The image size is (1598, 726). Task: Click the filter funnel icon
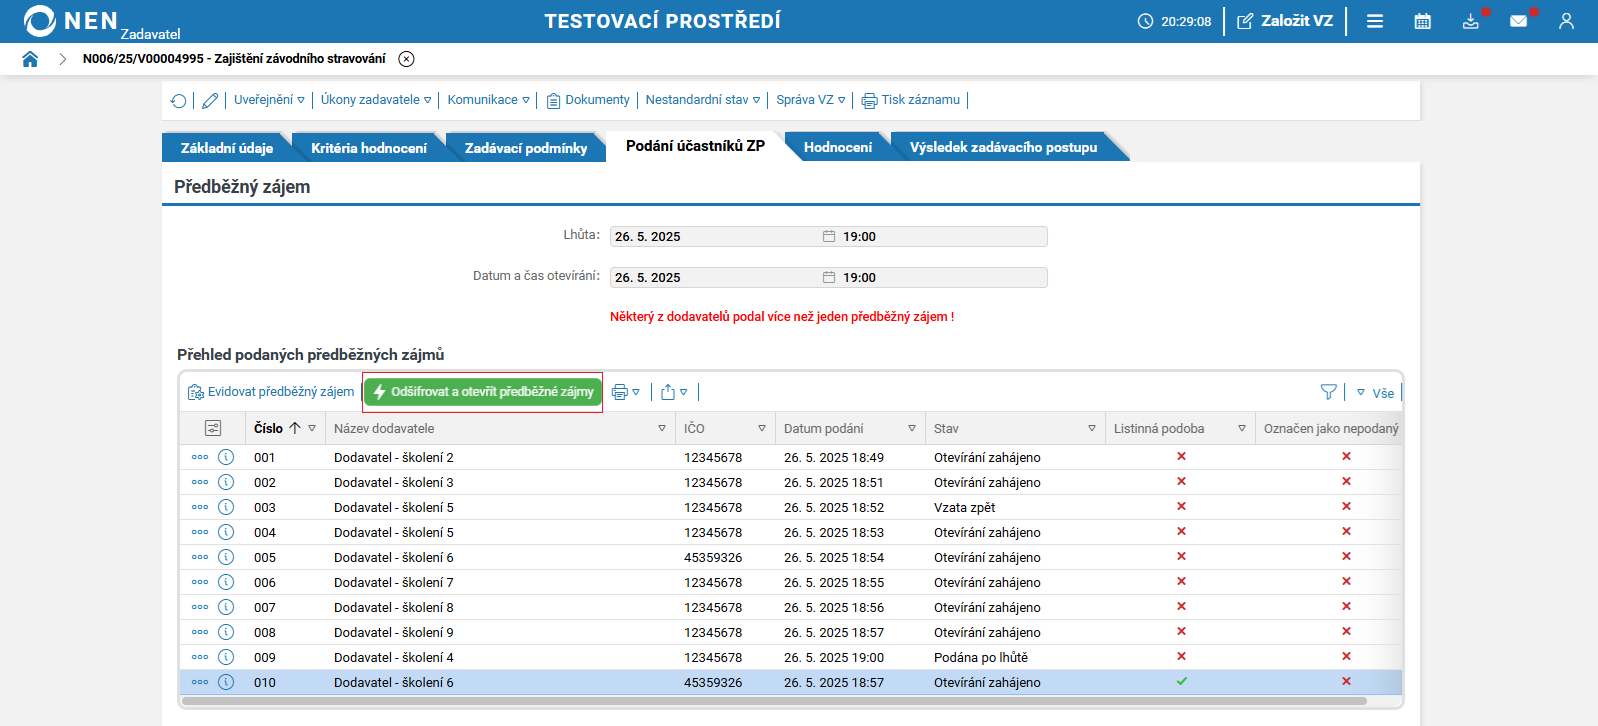click(1328, 392)
